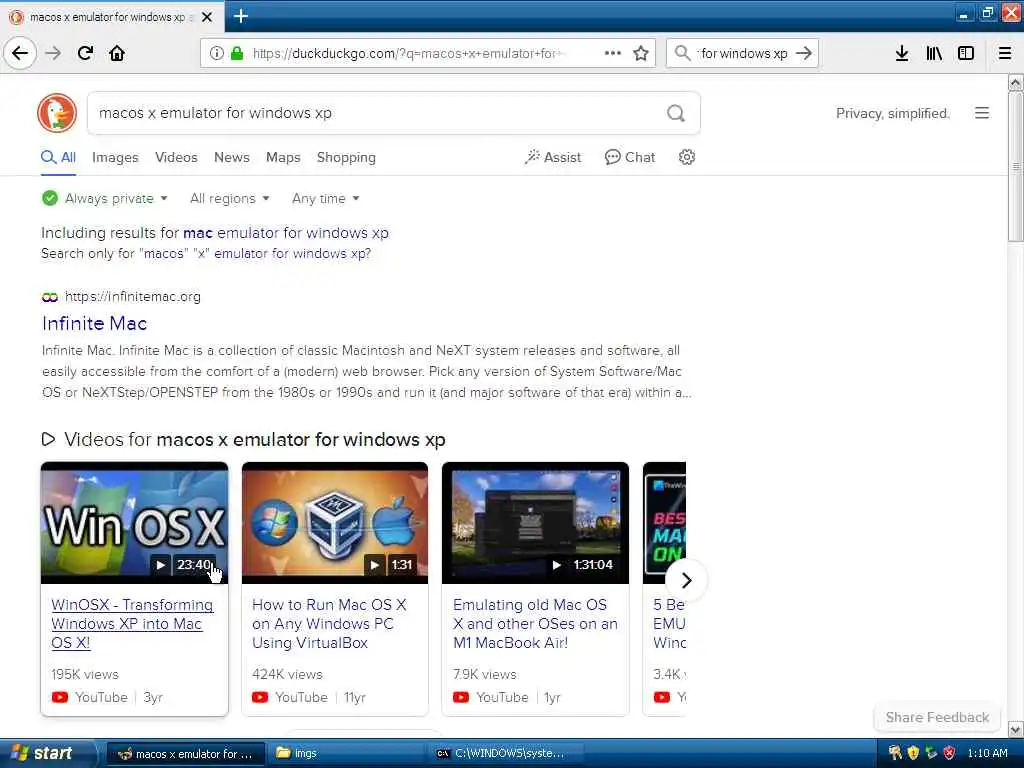Image resolution: width=1024 pixels, height=768 pixels.
Task: Click the infinitemac.org favicon
Action: (x=50, y=297)
